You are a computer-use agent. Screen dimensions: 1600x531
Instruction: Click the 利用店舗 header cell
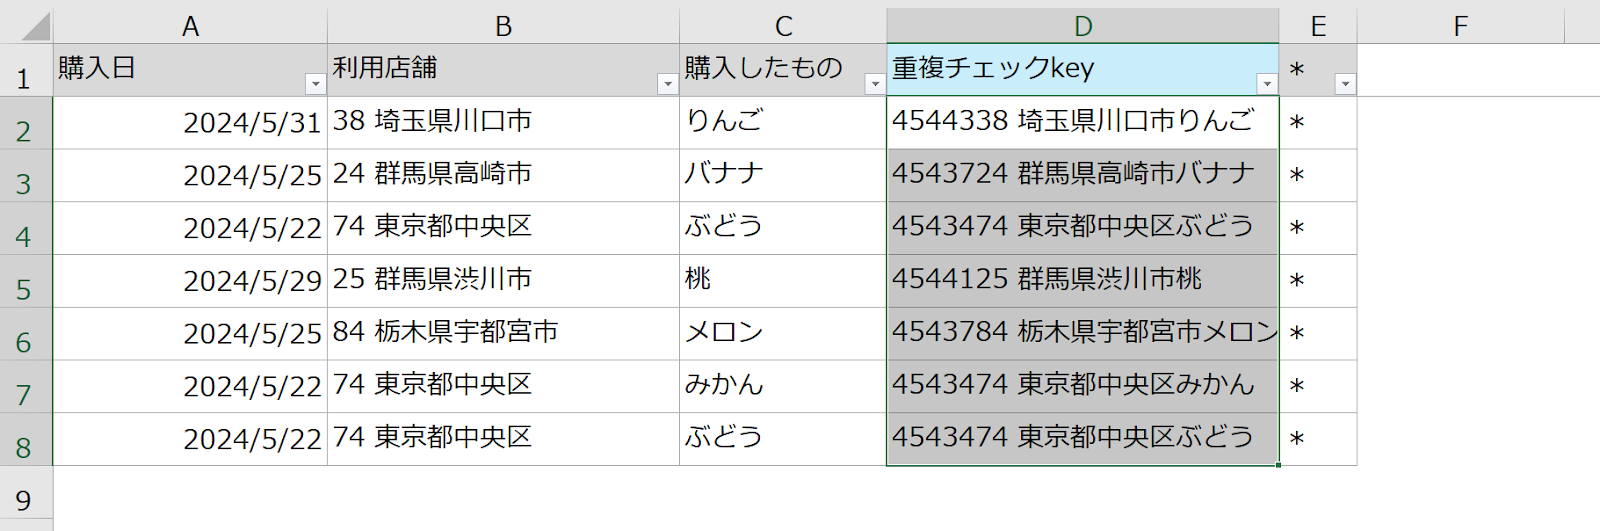[503, 70]
